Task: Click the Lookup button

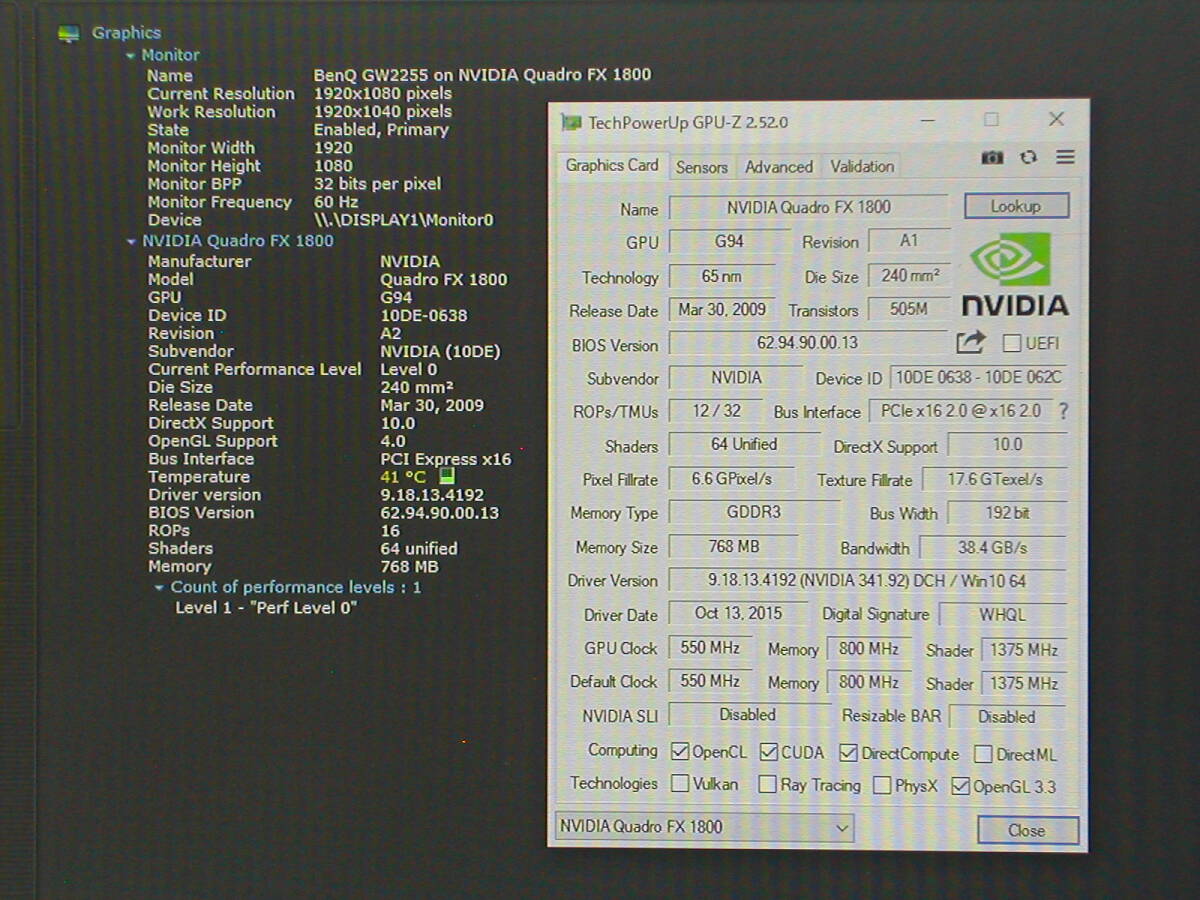Action: click(1016, 206)
